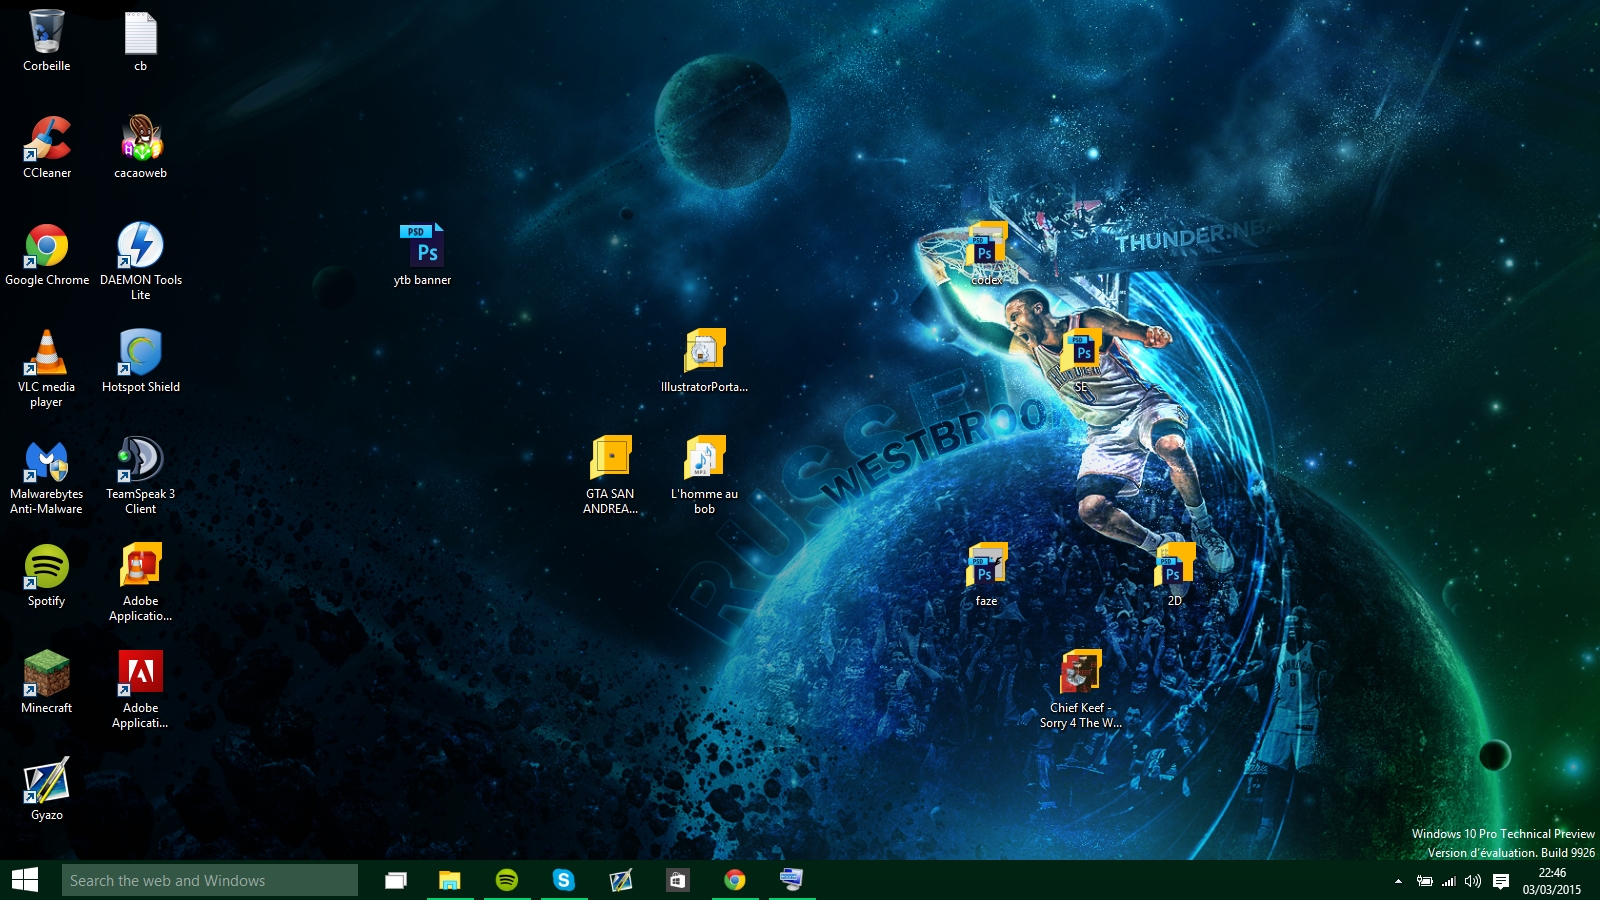Click the Hotspot Shield desktop shortcut

[140, 362]
